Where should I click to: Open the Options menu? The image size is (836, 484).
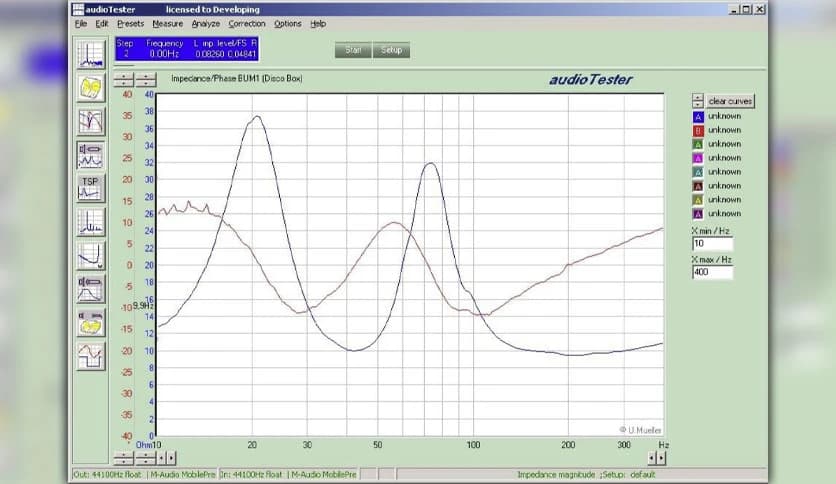pos(288,24)
